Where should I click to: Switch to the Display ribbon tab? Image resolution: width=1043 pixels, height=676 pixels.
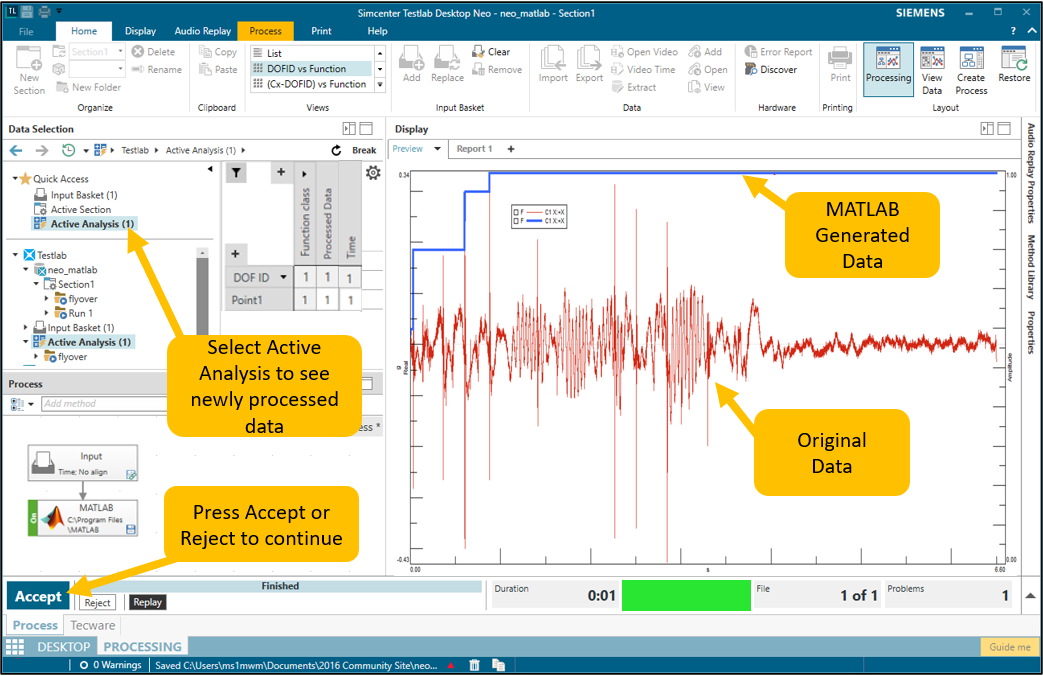[x=140, y=31]
